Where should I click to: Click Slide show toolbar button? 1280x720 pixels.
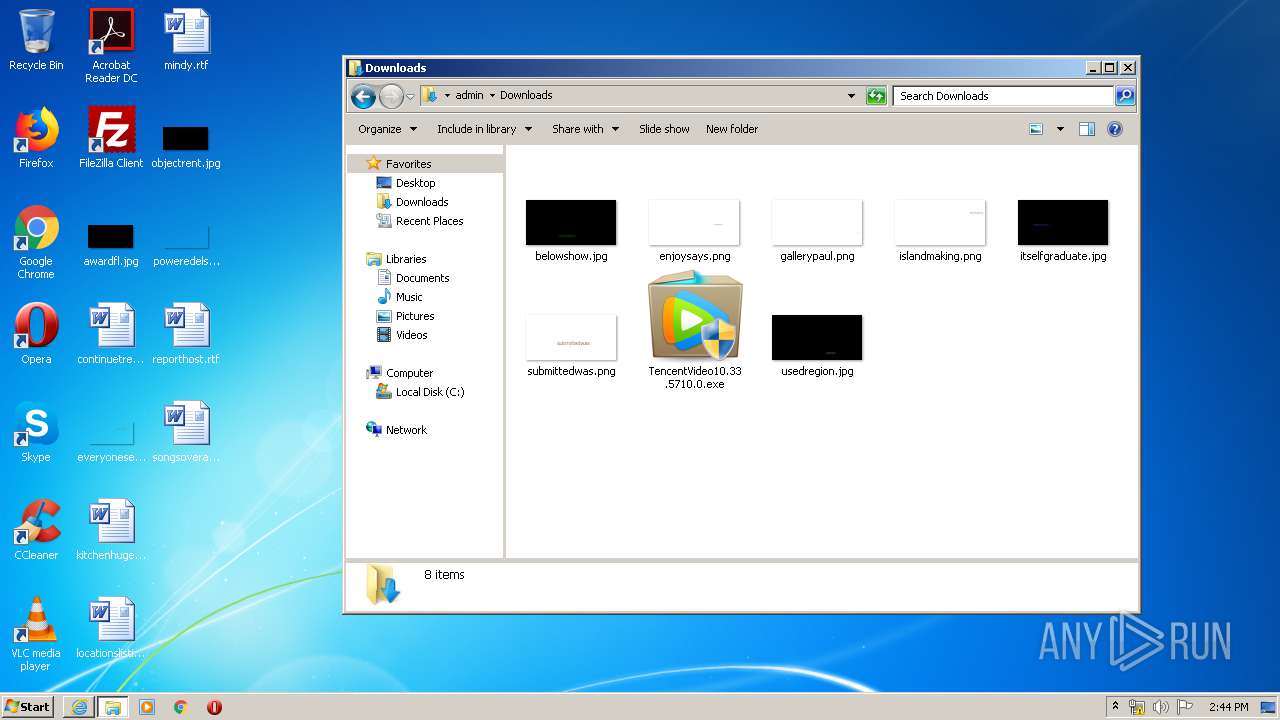click(x=664, y=129)
